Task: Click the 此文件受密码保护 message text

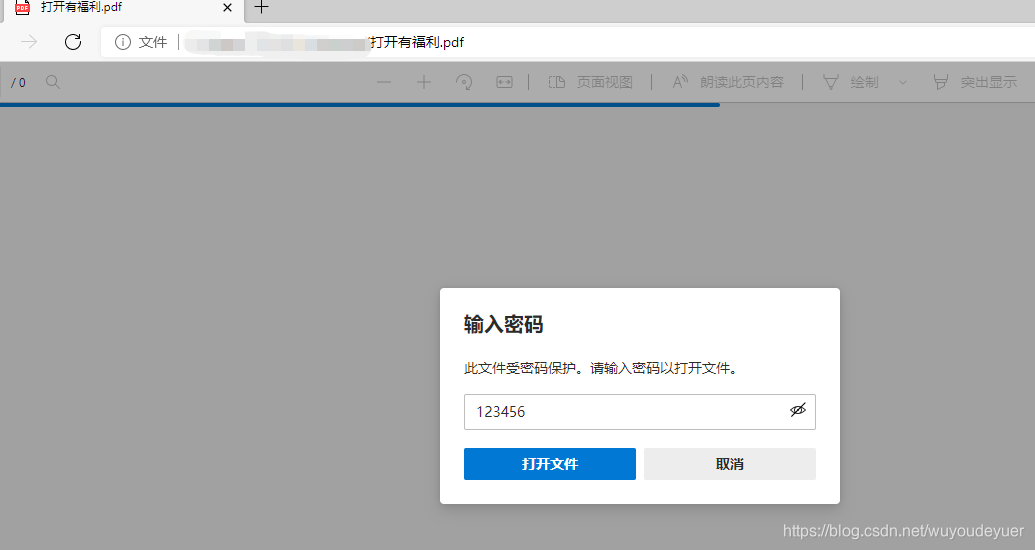Action: (601, 368)
